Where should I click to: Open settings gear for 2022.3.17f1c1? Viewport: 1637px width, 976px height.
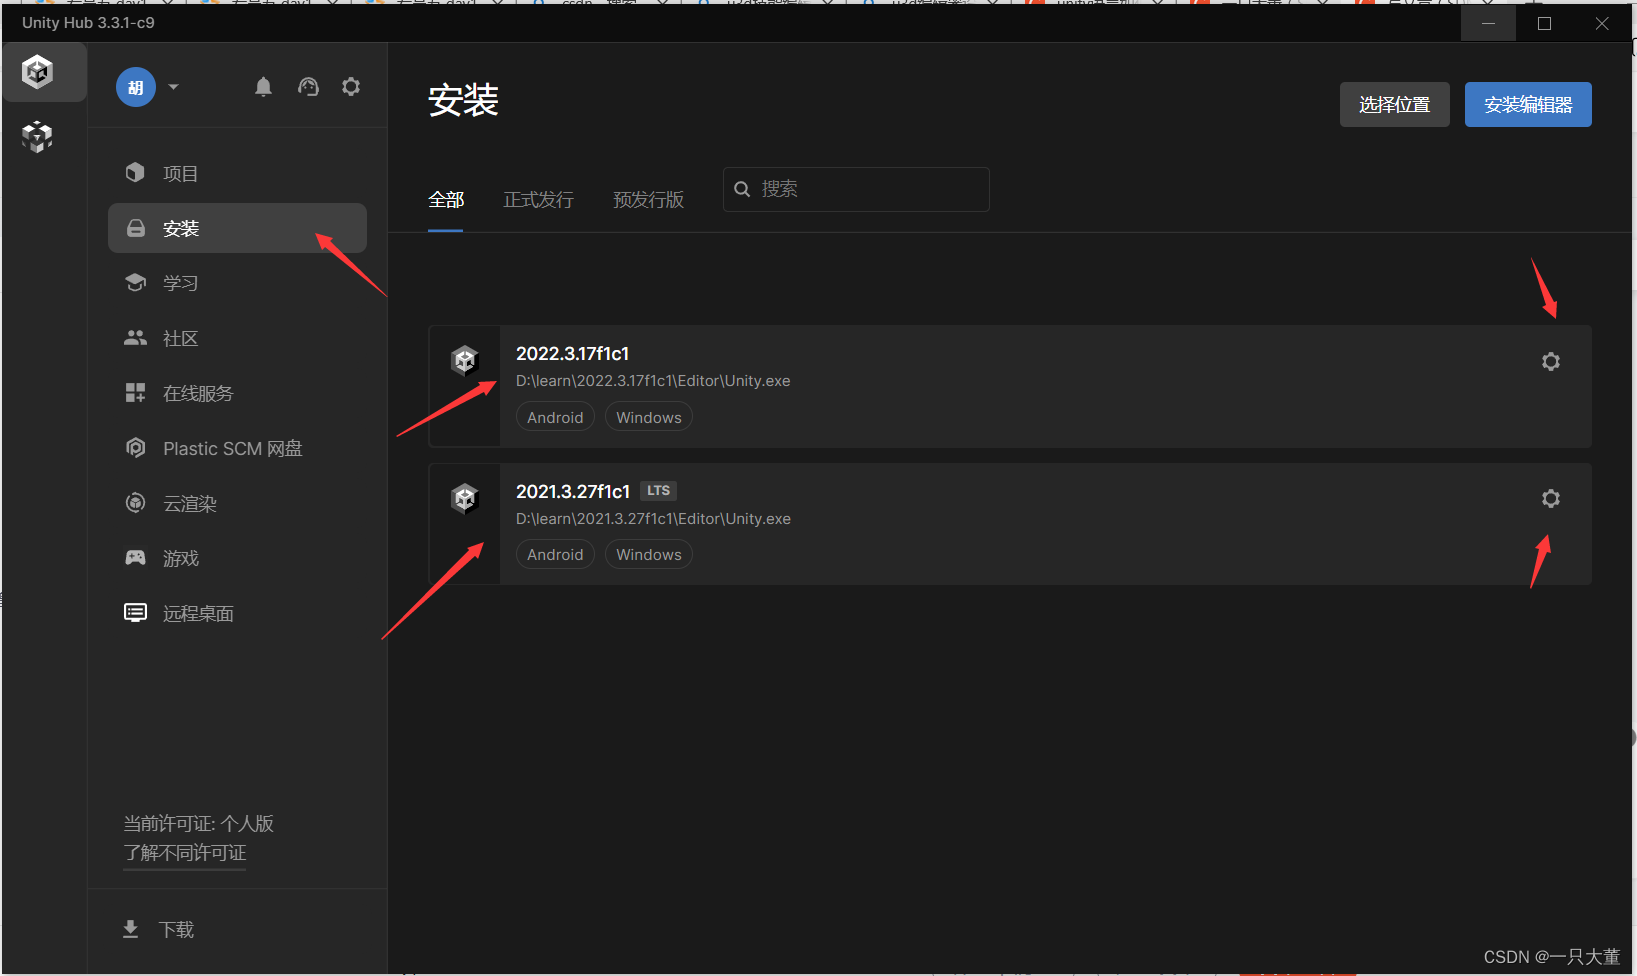(1551, 361)
